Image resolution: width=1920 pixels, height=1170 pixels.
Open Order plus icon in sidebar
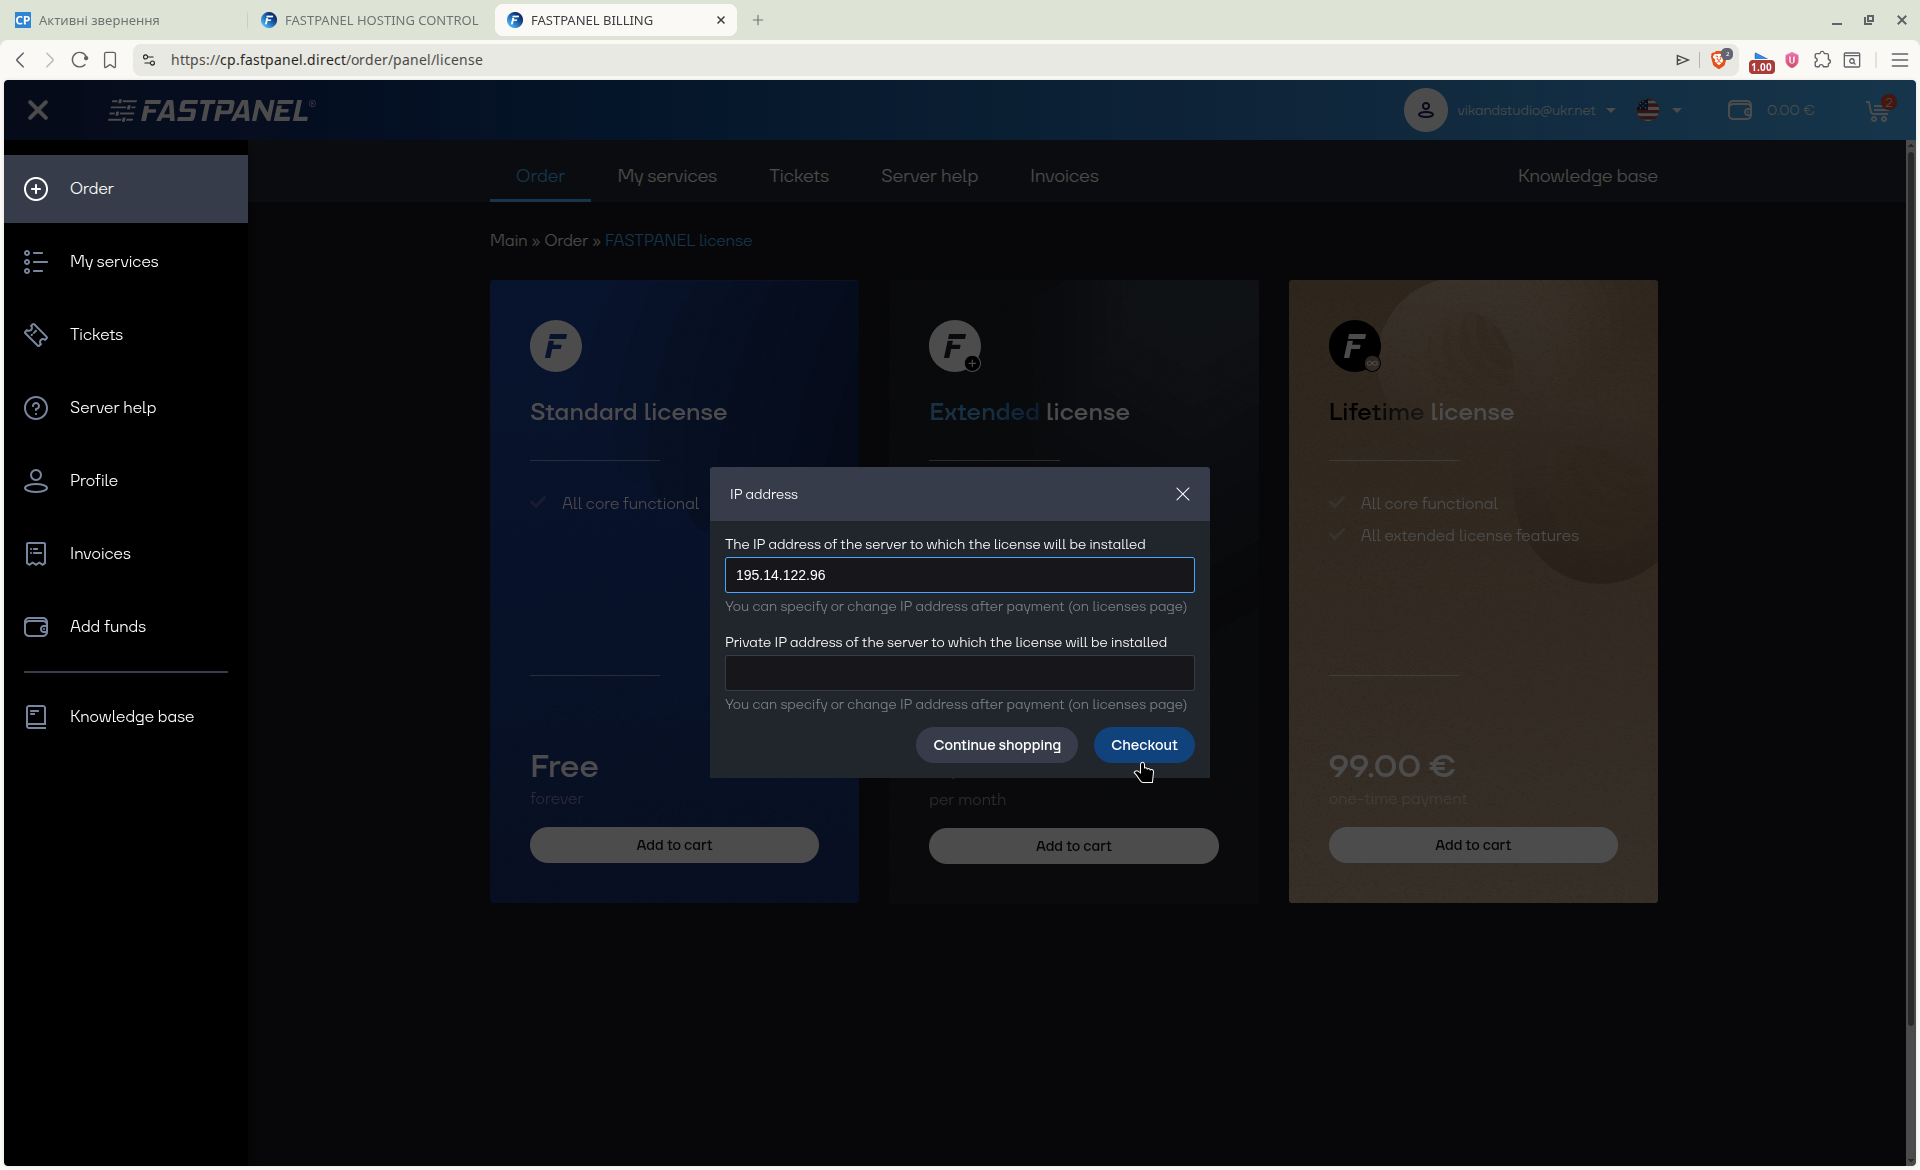[36, 189]
